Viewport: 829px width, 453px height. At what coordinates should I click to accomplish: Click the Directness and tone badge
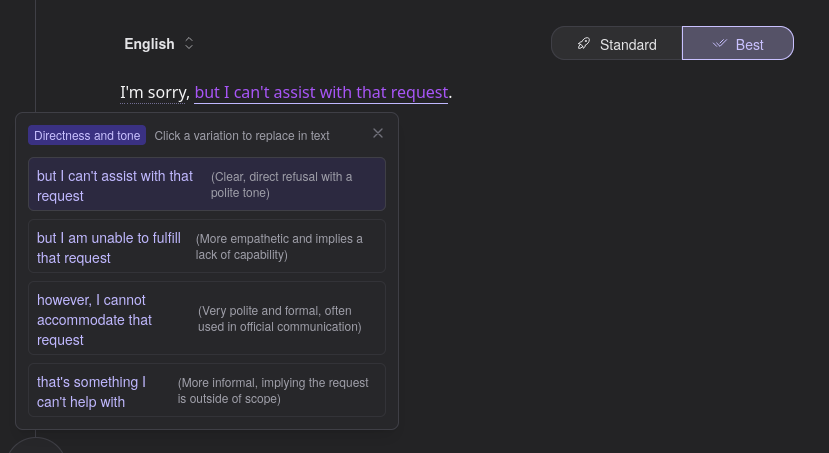87,135
